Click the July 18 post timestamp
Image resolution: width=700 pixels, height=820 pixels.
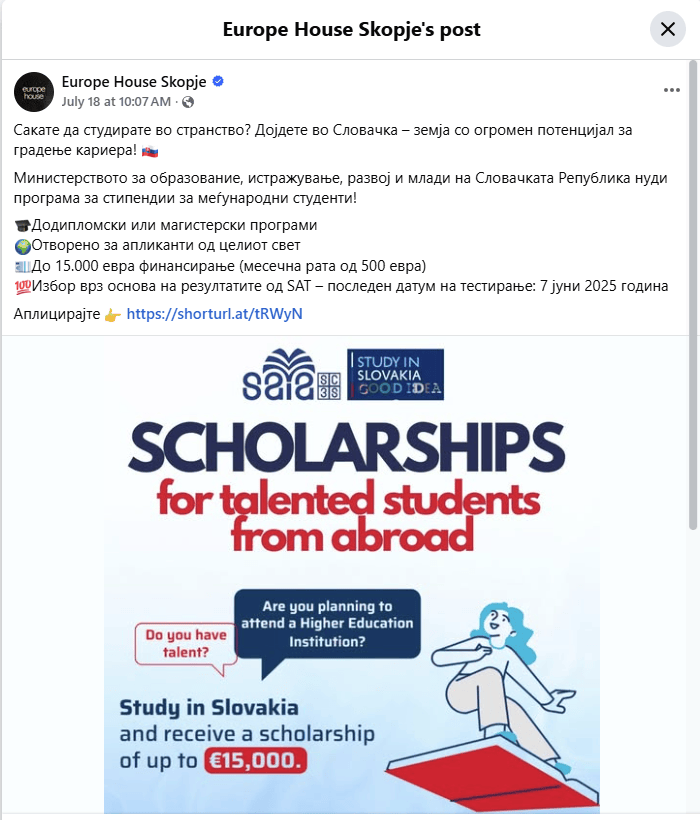(116, 102)
